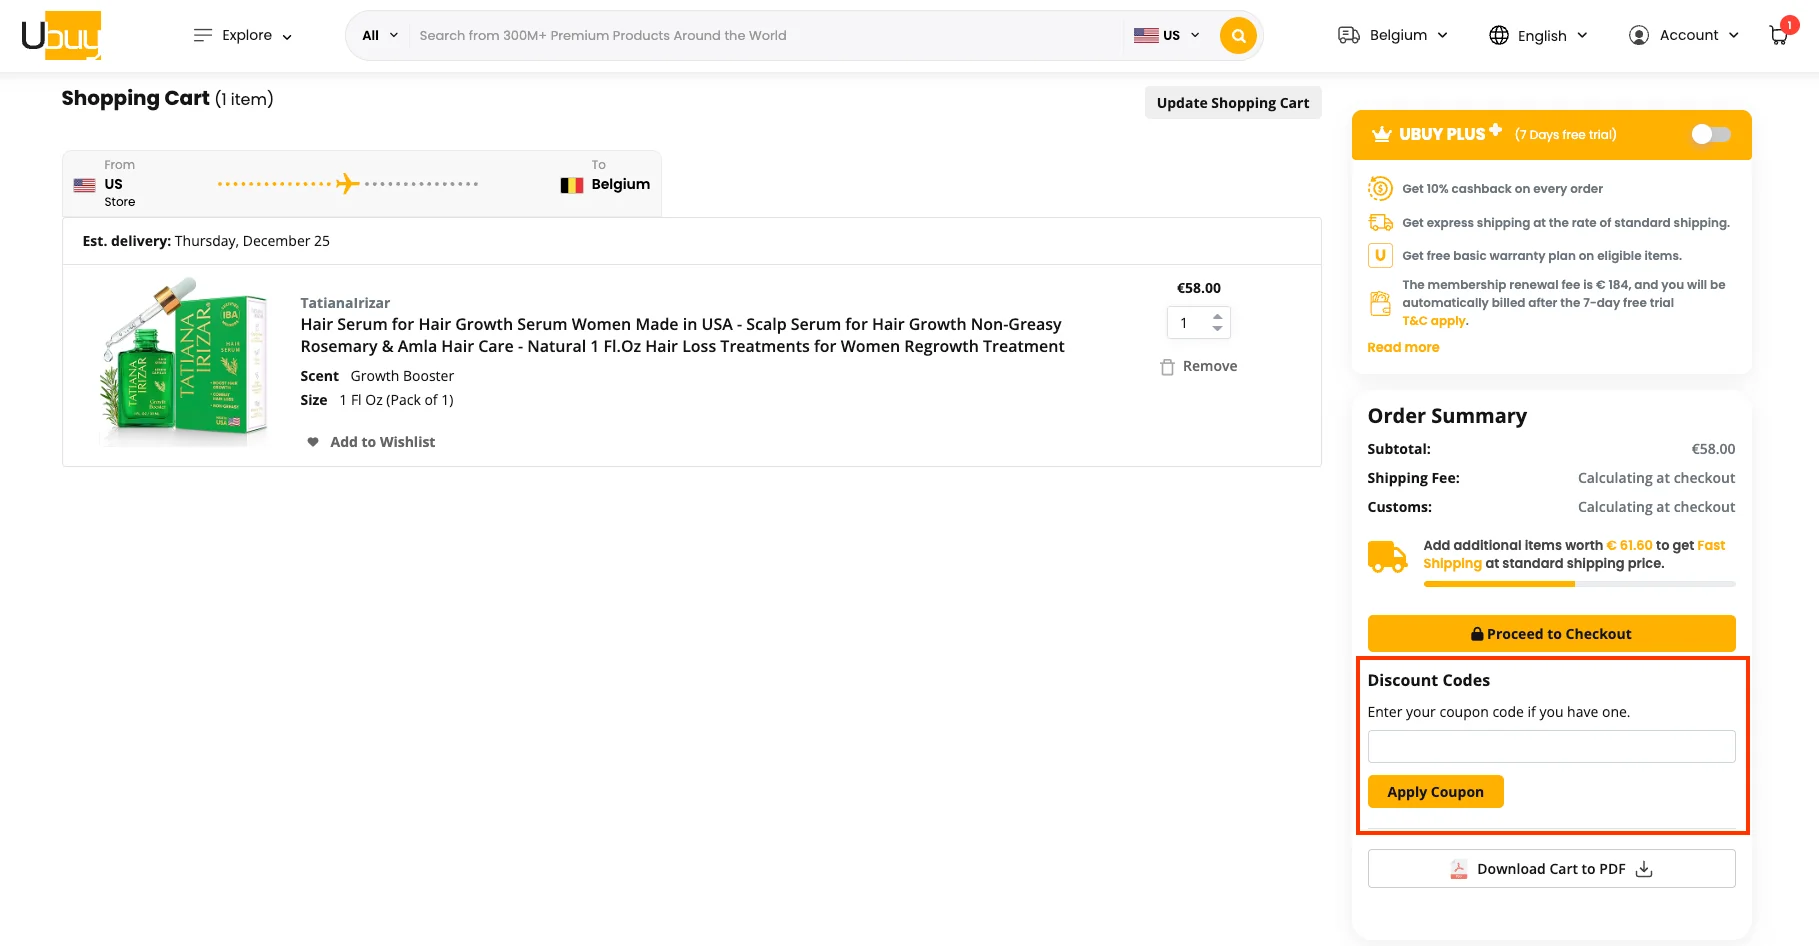Screen dimensions: 1819x946
Task: Click Proceed to Checkout
Action: pyautogui.click(x=1551, y=633)
